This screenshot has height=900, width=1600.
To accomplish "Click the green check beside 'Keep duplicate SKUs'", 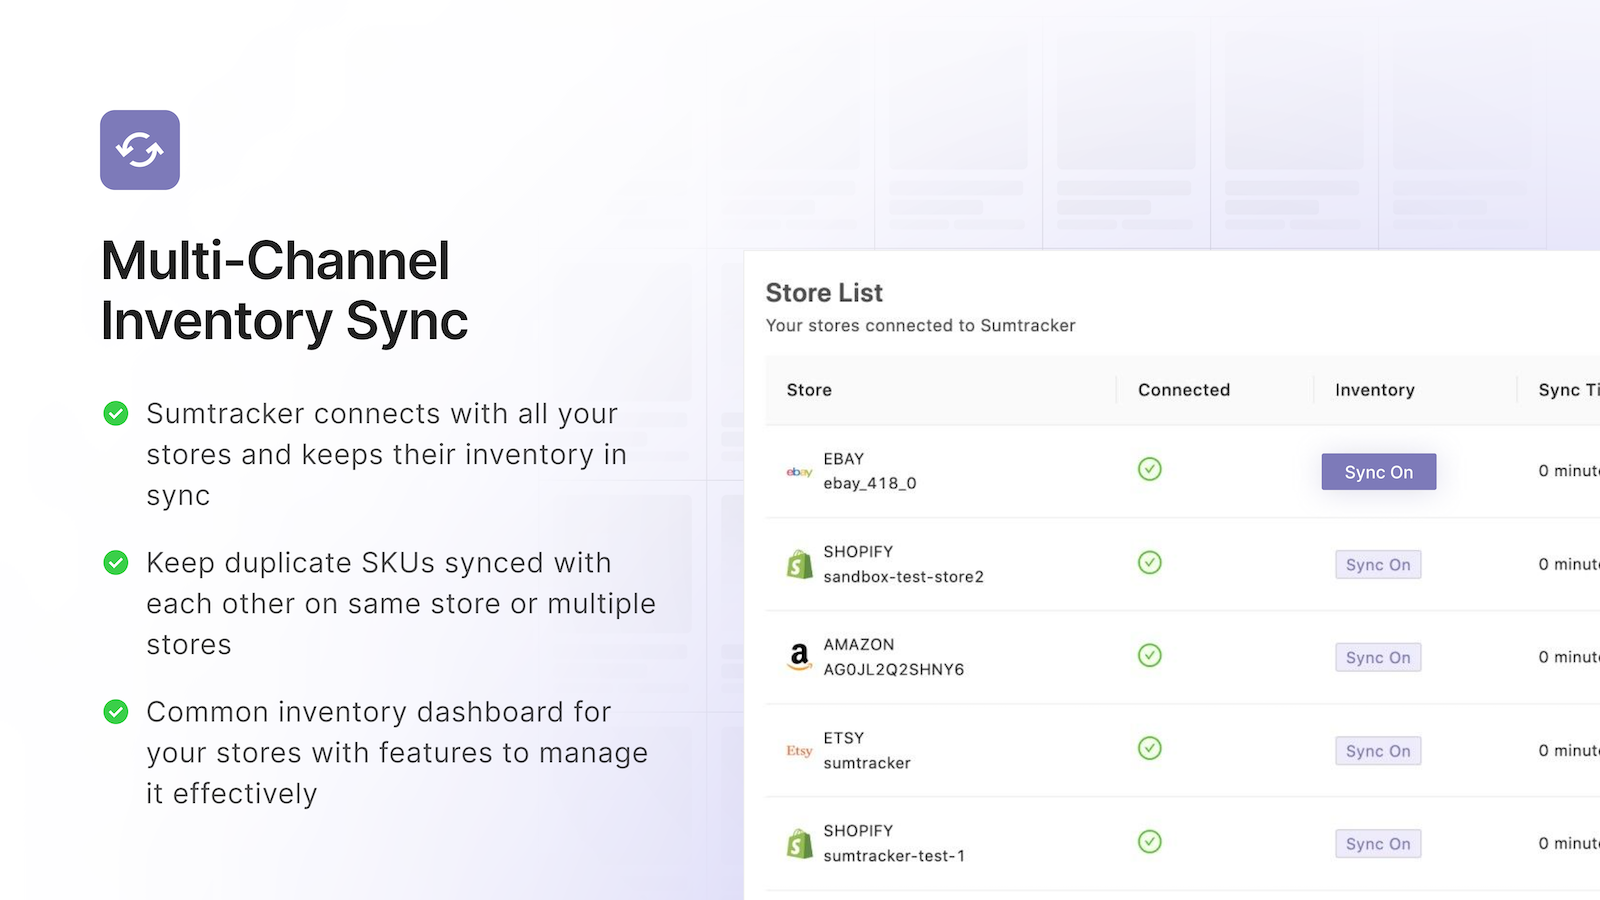I will [x=116, y=562].
